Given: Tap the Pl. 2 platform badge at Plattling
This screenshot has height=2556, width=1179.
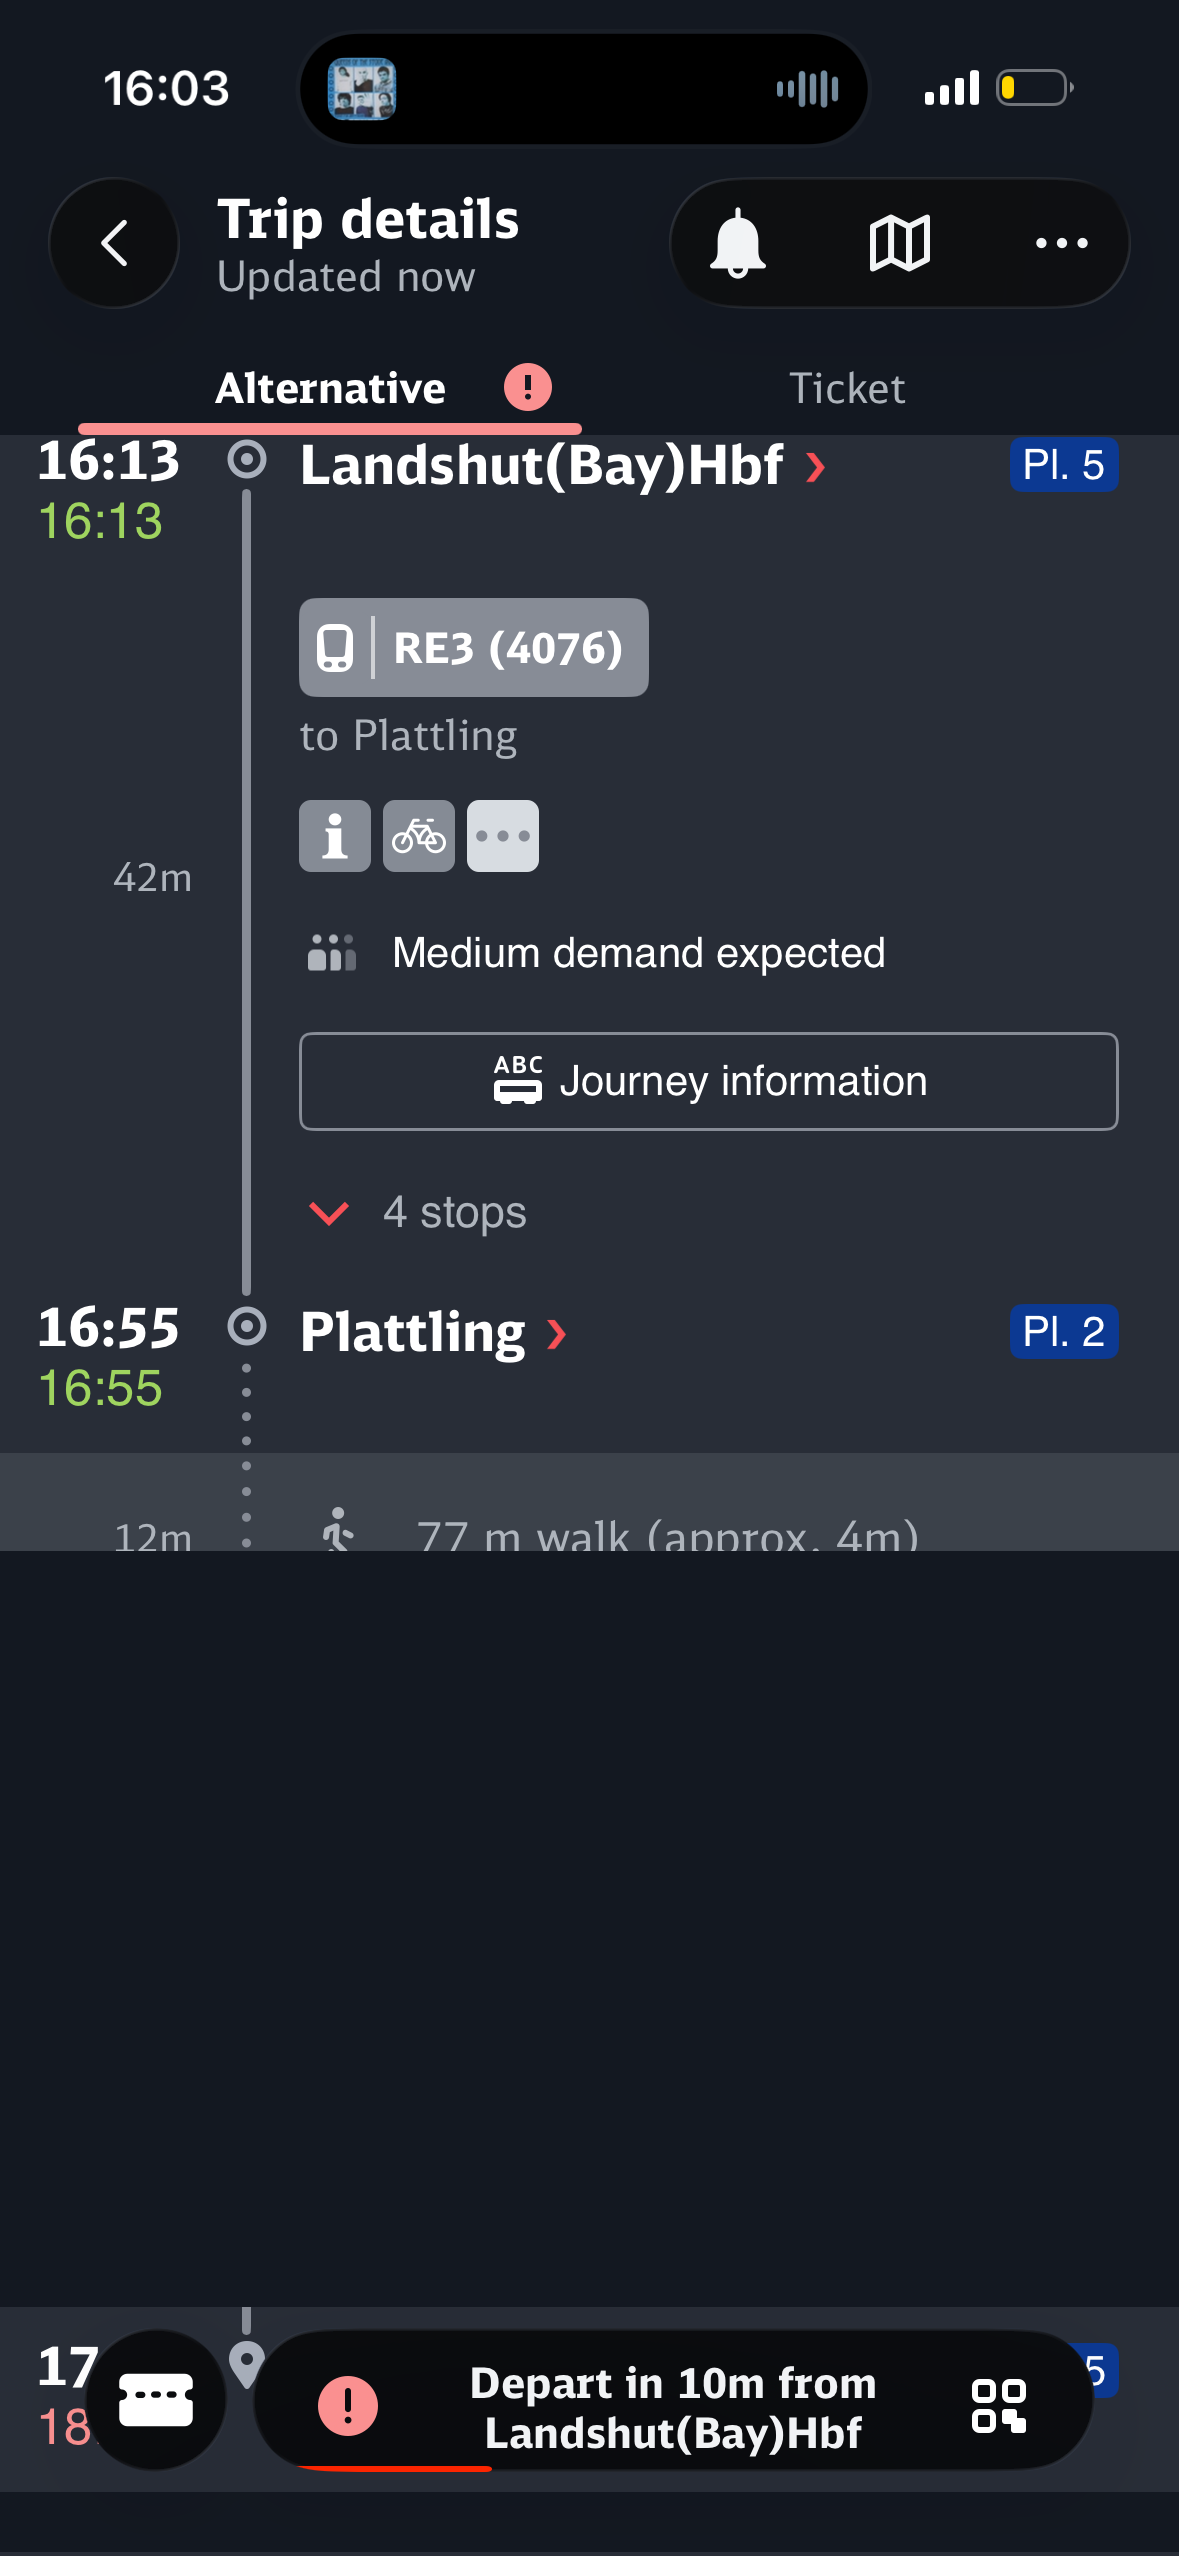Looking at the screenshot, I should (x=1063, y=1332).
